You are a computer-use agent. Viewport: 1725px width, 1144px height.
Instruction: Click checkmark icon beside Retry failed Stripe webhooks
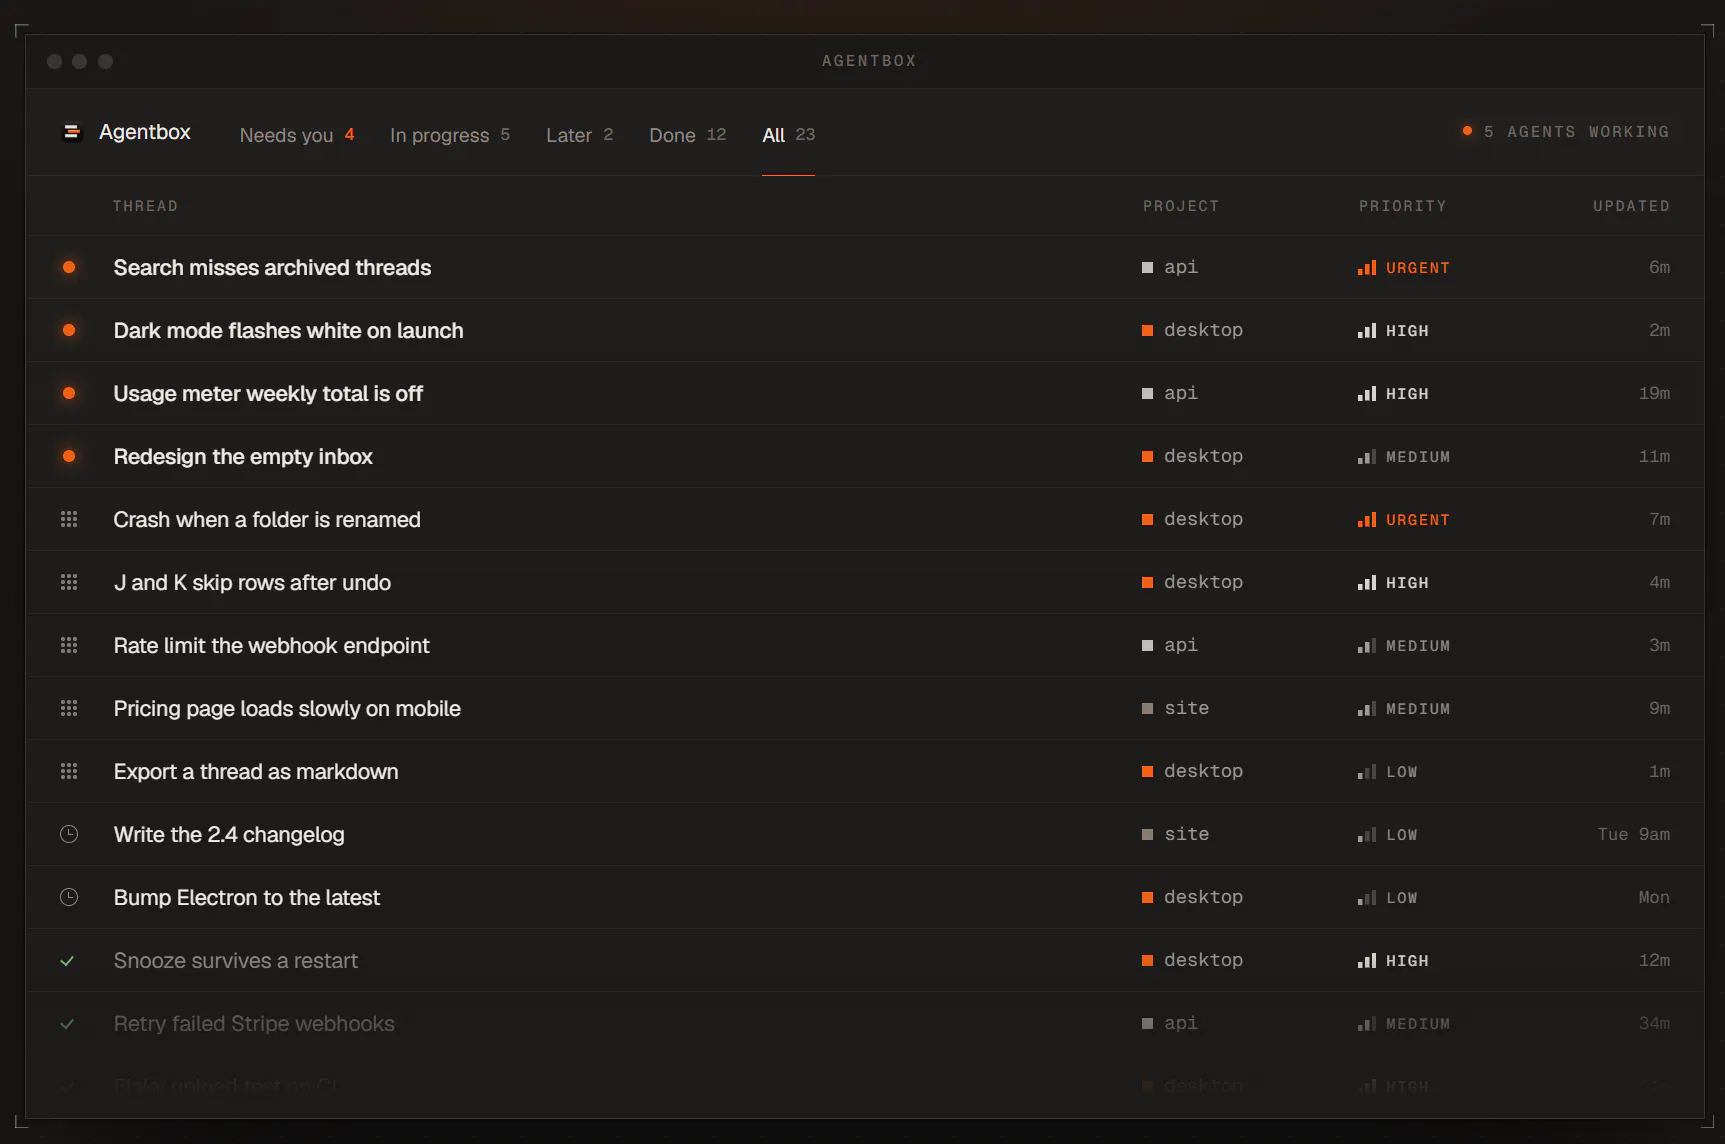pos(68,1024)
